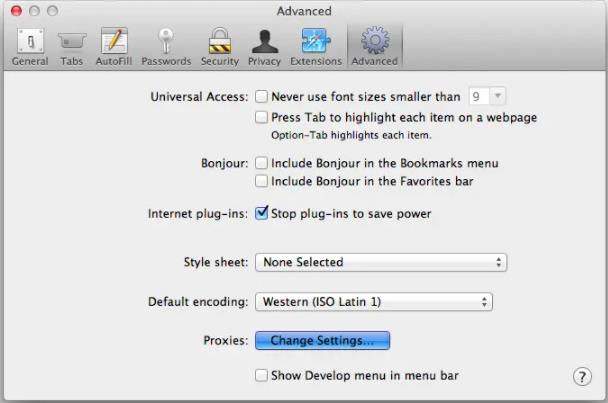The height and width of the screenshot is (403, 608).
Task: Open the Privacy silhouette pane
Action: tap(264, 47)
